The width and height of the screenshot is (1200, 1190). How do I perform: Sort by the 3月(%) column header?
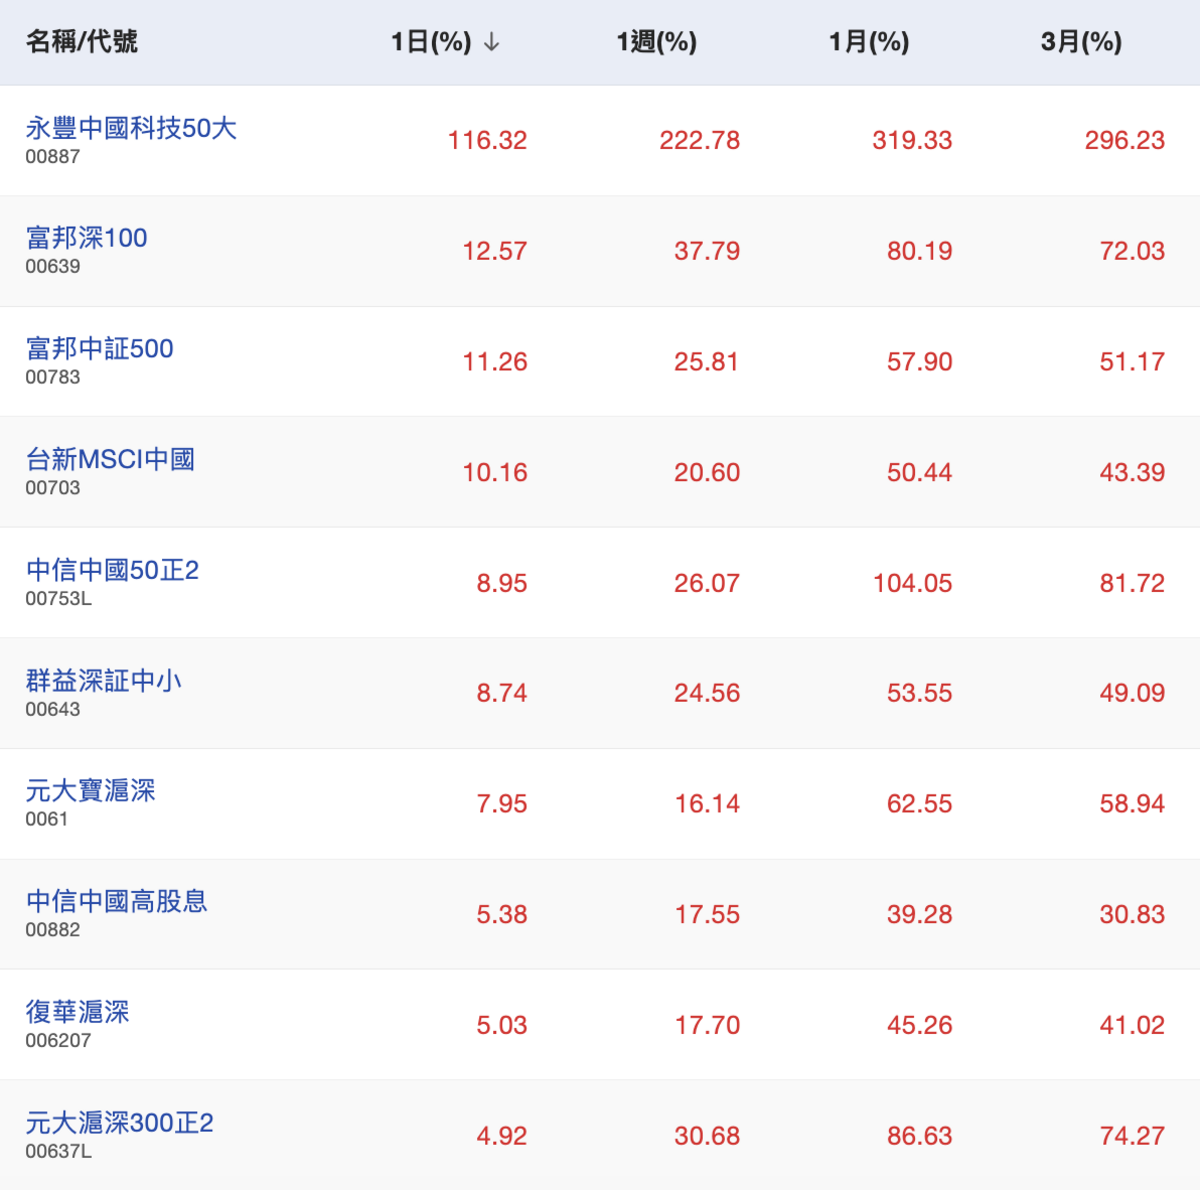click(1081, 42)
